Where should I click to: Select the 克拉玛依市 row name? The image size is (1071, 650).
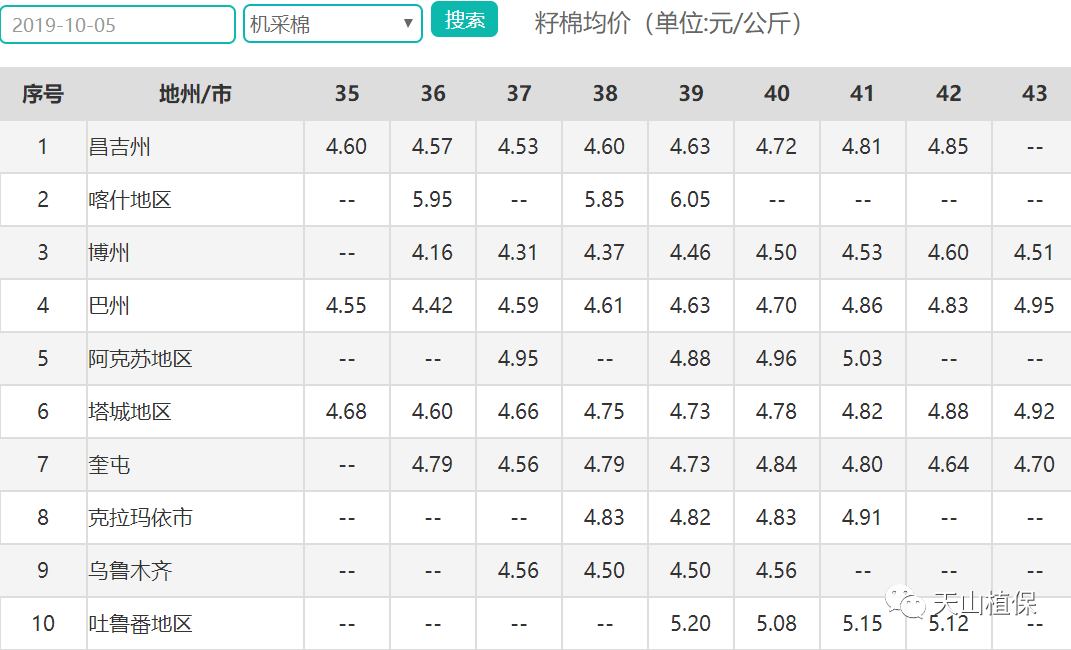pyautogui.click(x=140, y=518)
